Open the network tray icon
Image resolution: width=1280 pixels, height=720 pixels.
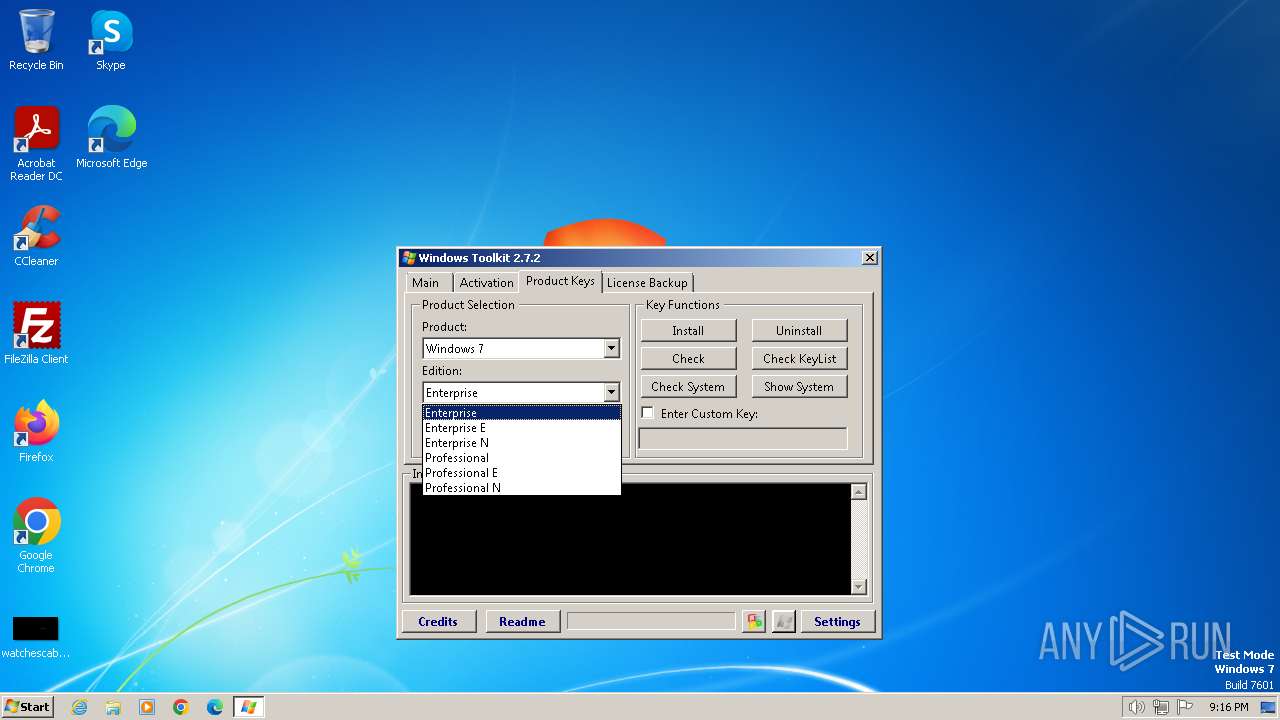click(x=1161, y=707)
